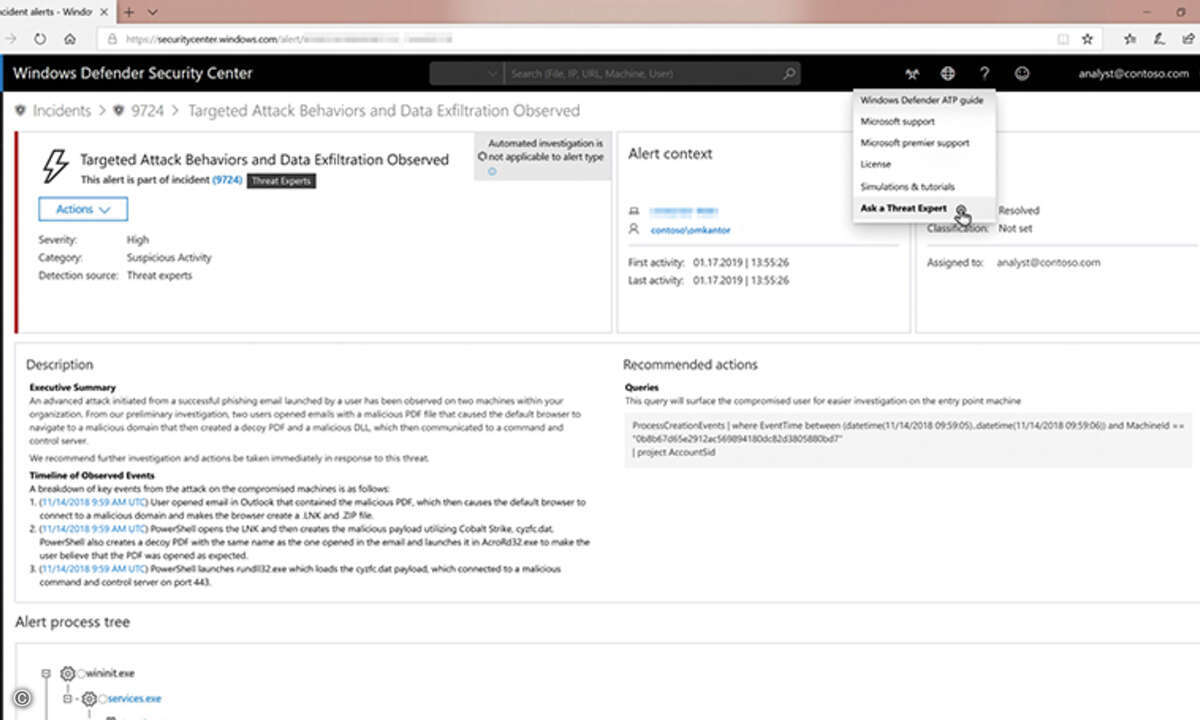Click the Recommended actions heading
Image resolution: width=1200 pixels, height=720 pixels.
(x=690, y=364)
